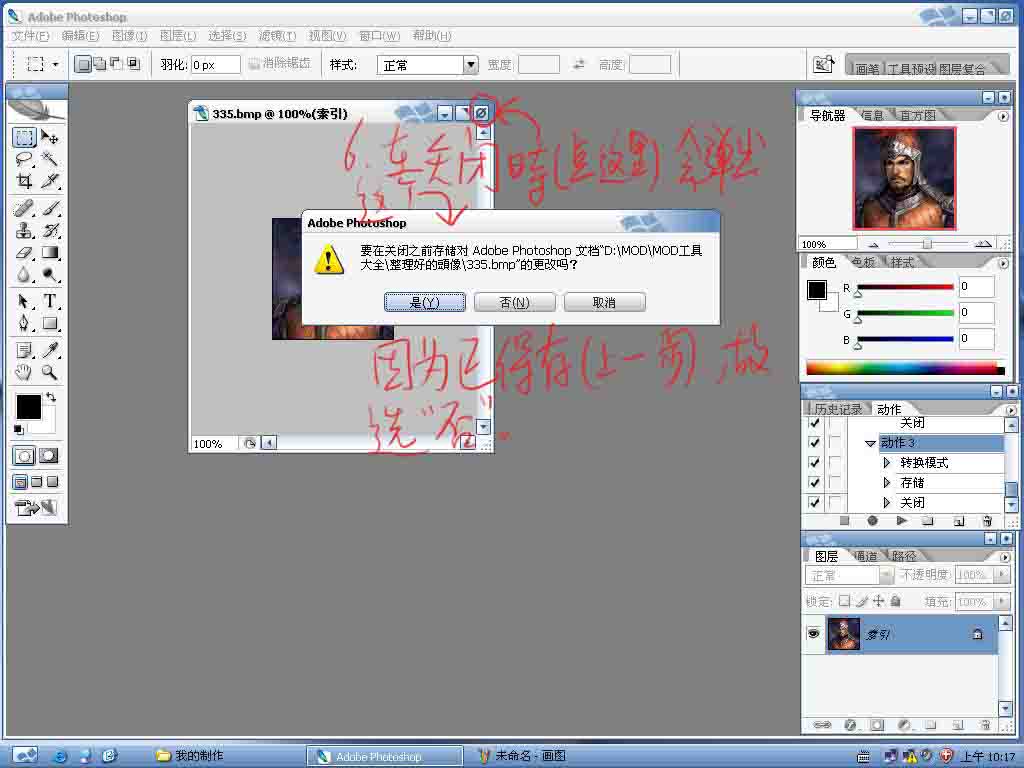
Task: Click 否(N) in the save dialog
Action: click(515, 302)
